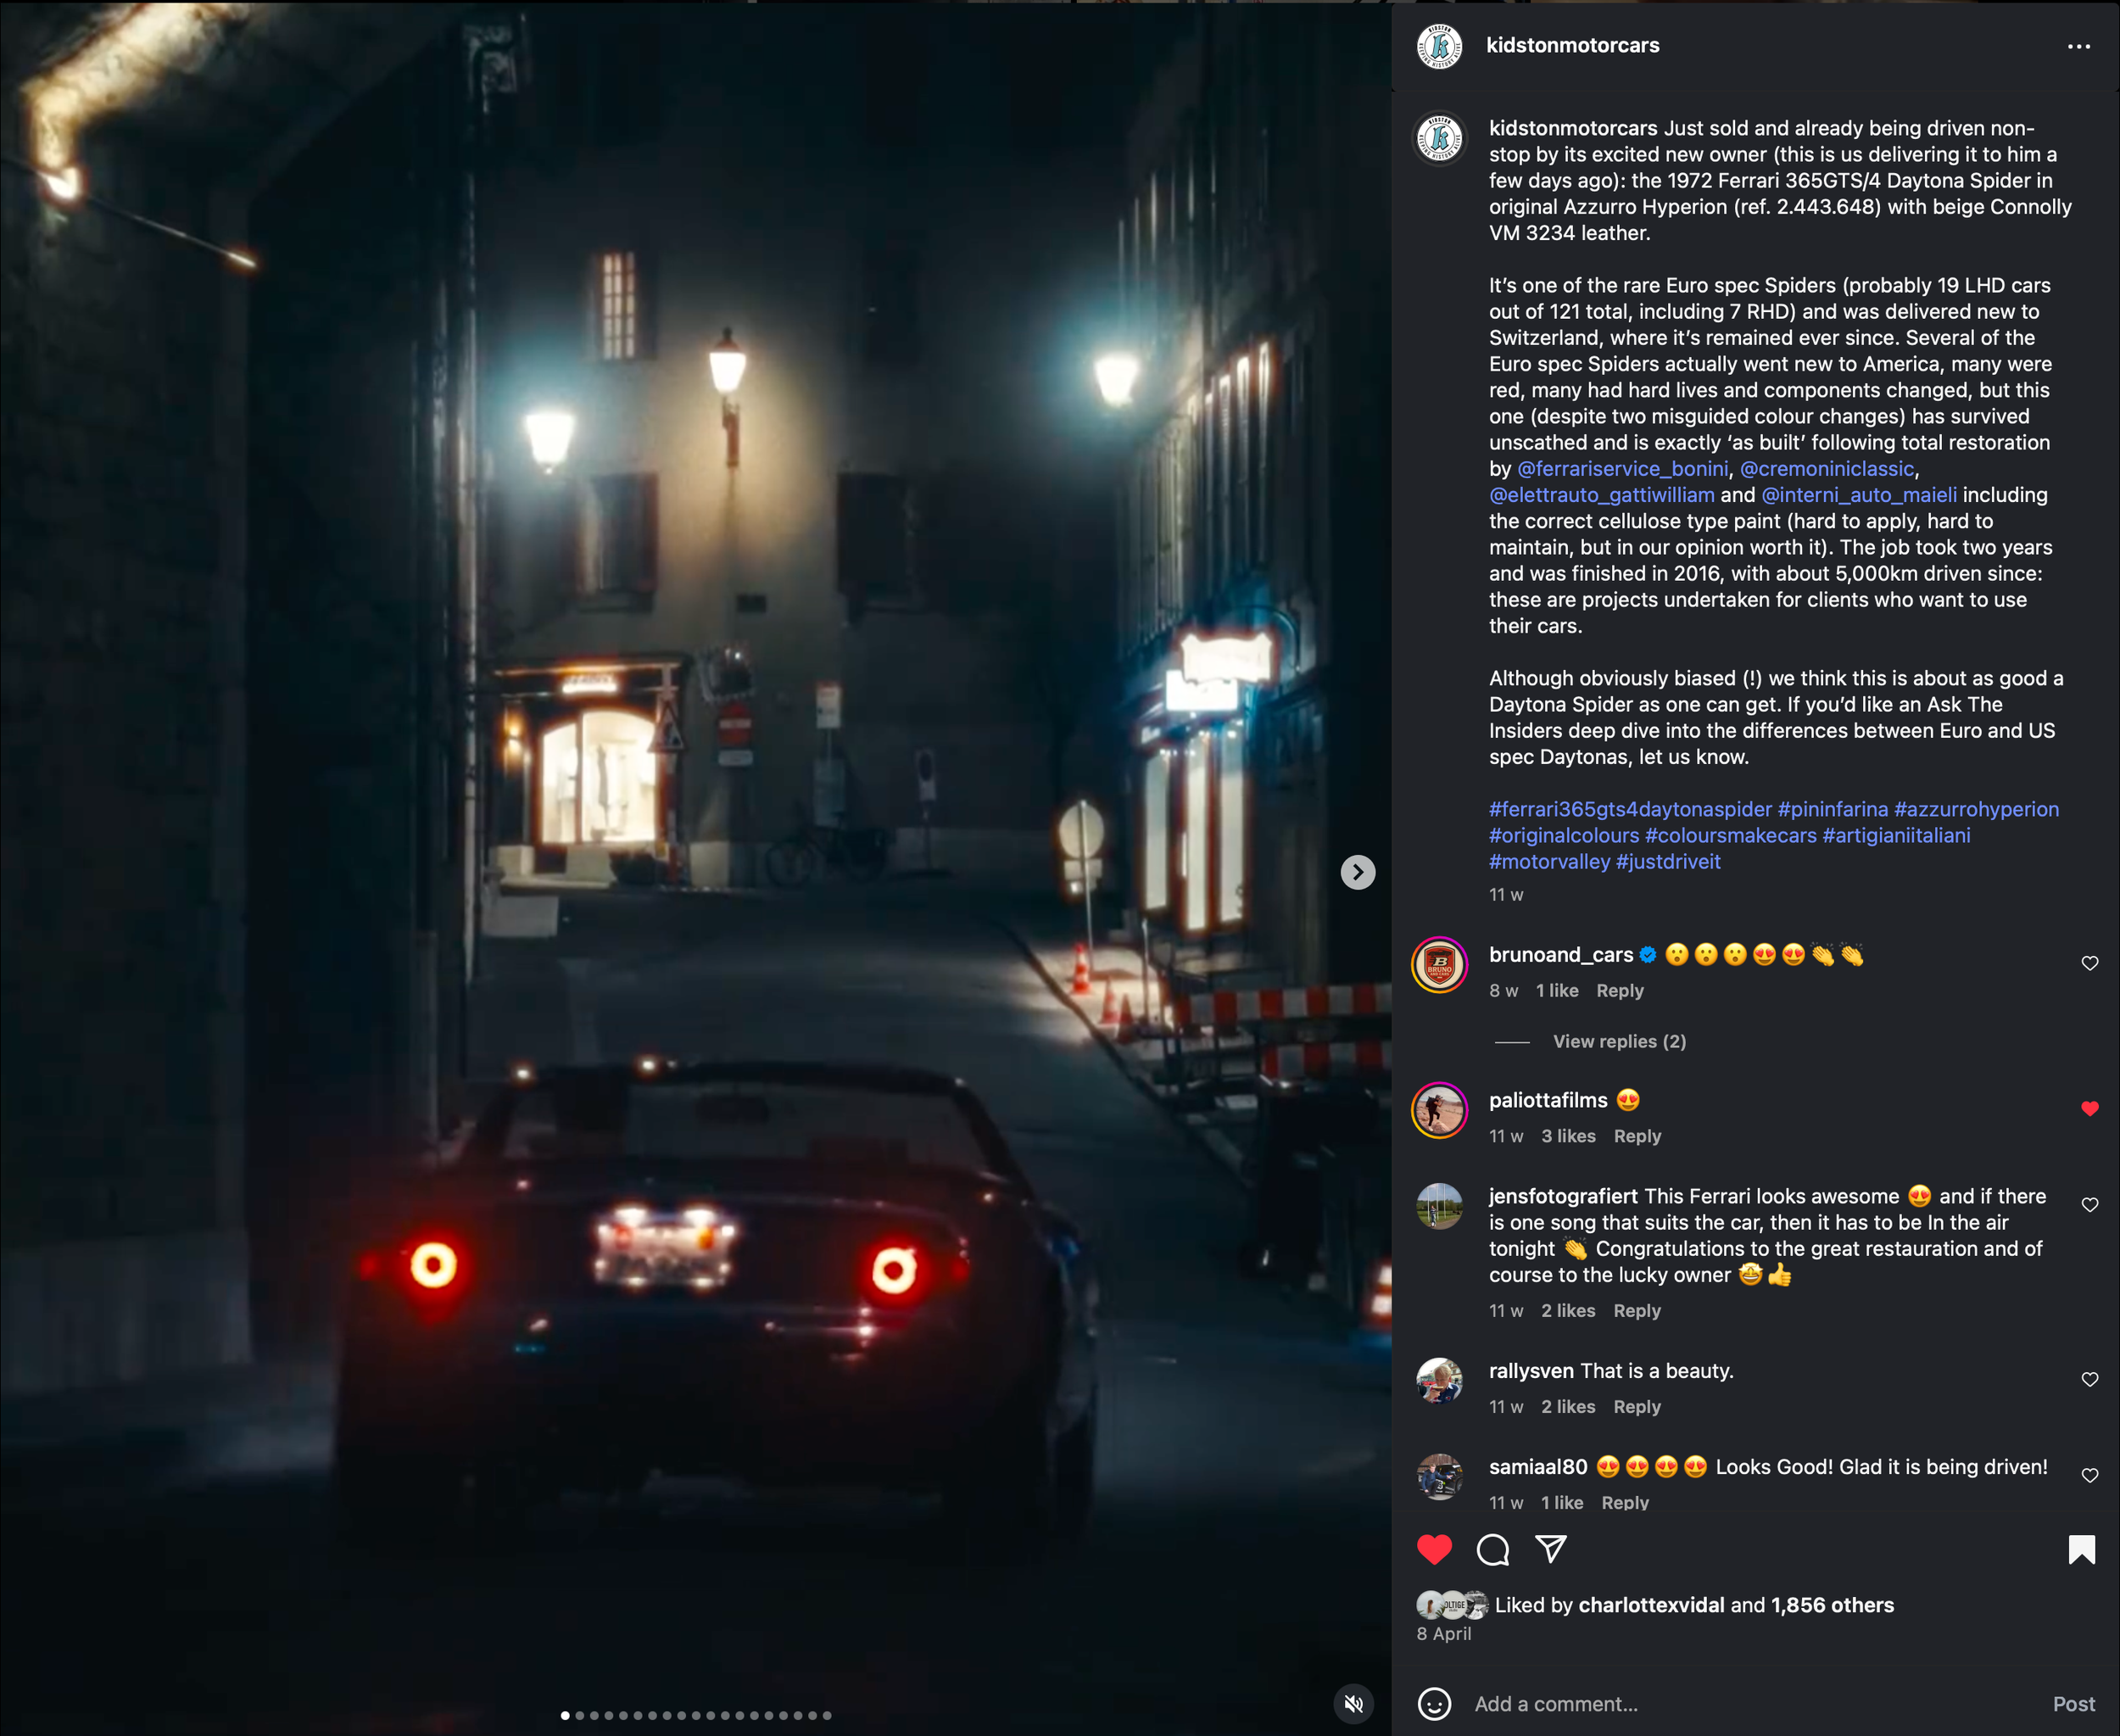Share post via paper plane icon
This screenshot has height=1736, width=2120.
click(1550, 1549)
